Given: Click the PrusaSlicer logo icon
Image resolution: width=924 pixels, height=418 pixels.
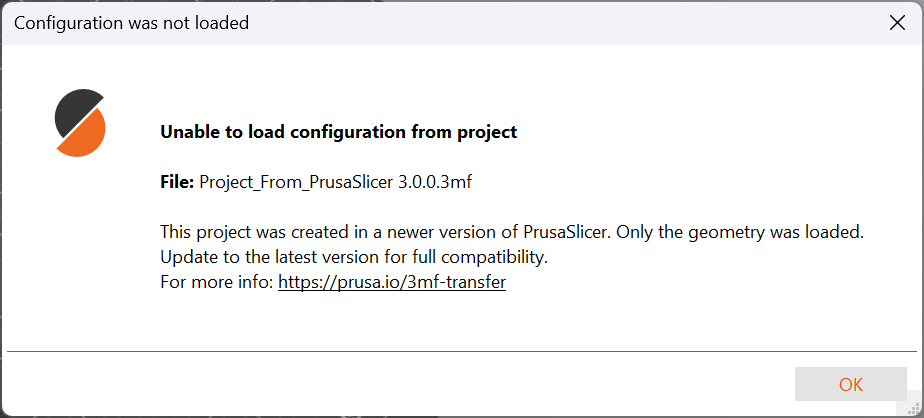Looking at the screenshot, I should point(80,123).
